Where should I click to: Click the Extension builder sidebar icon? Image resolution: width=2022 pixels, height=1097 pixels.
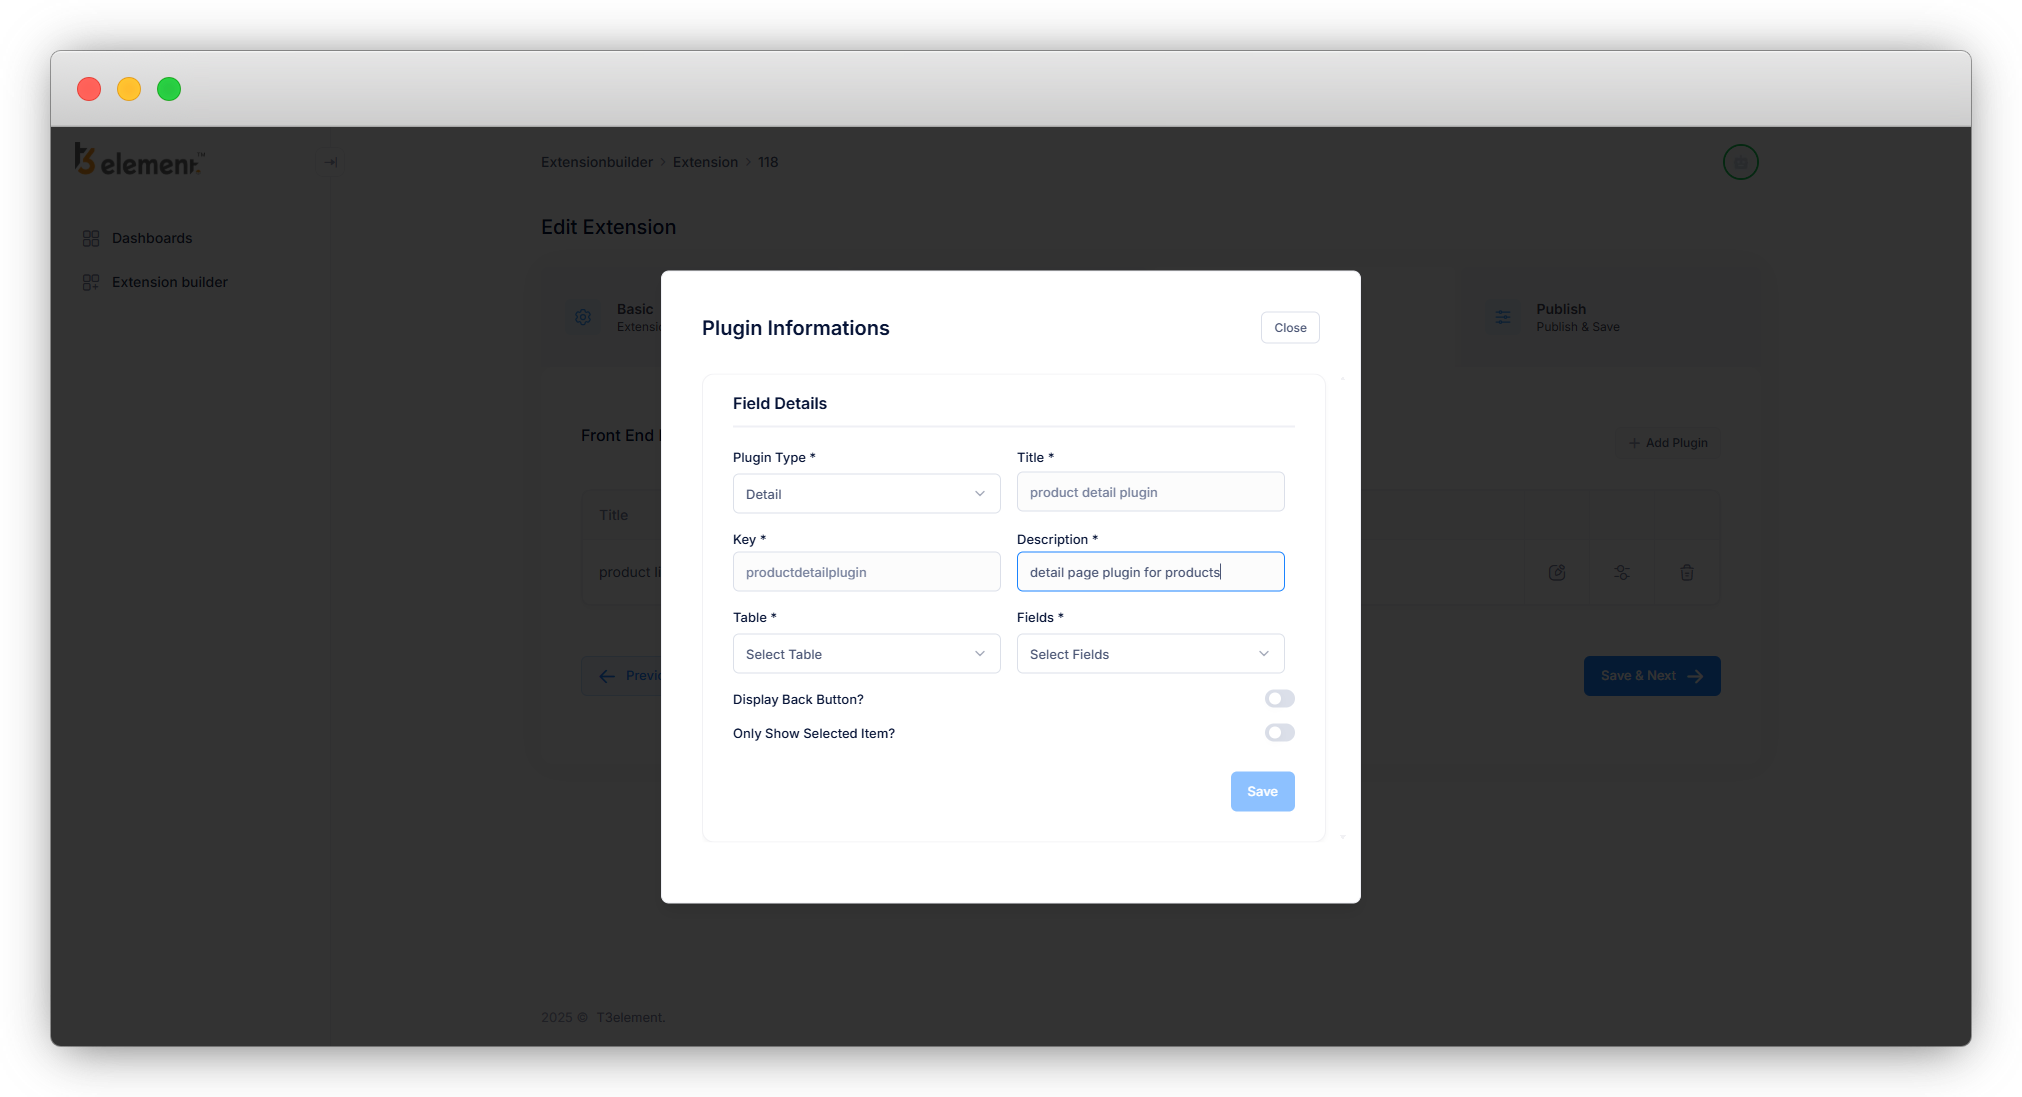(x=91, y=282)
